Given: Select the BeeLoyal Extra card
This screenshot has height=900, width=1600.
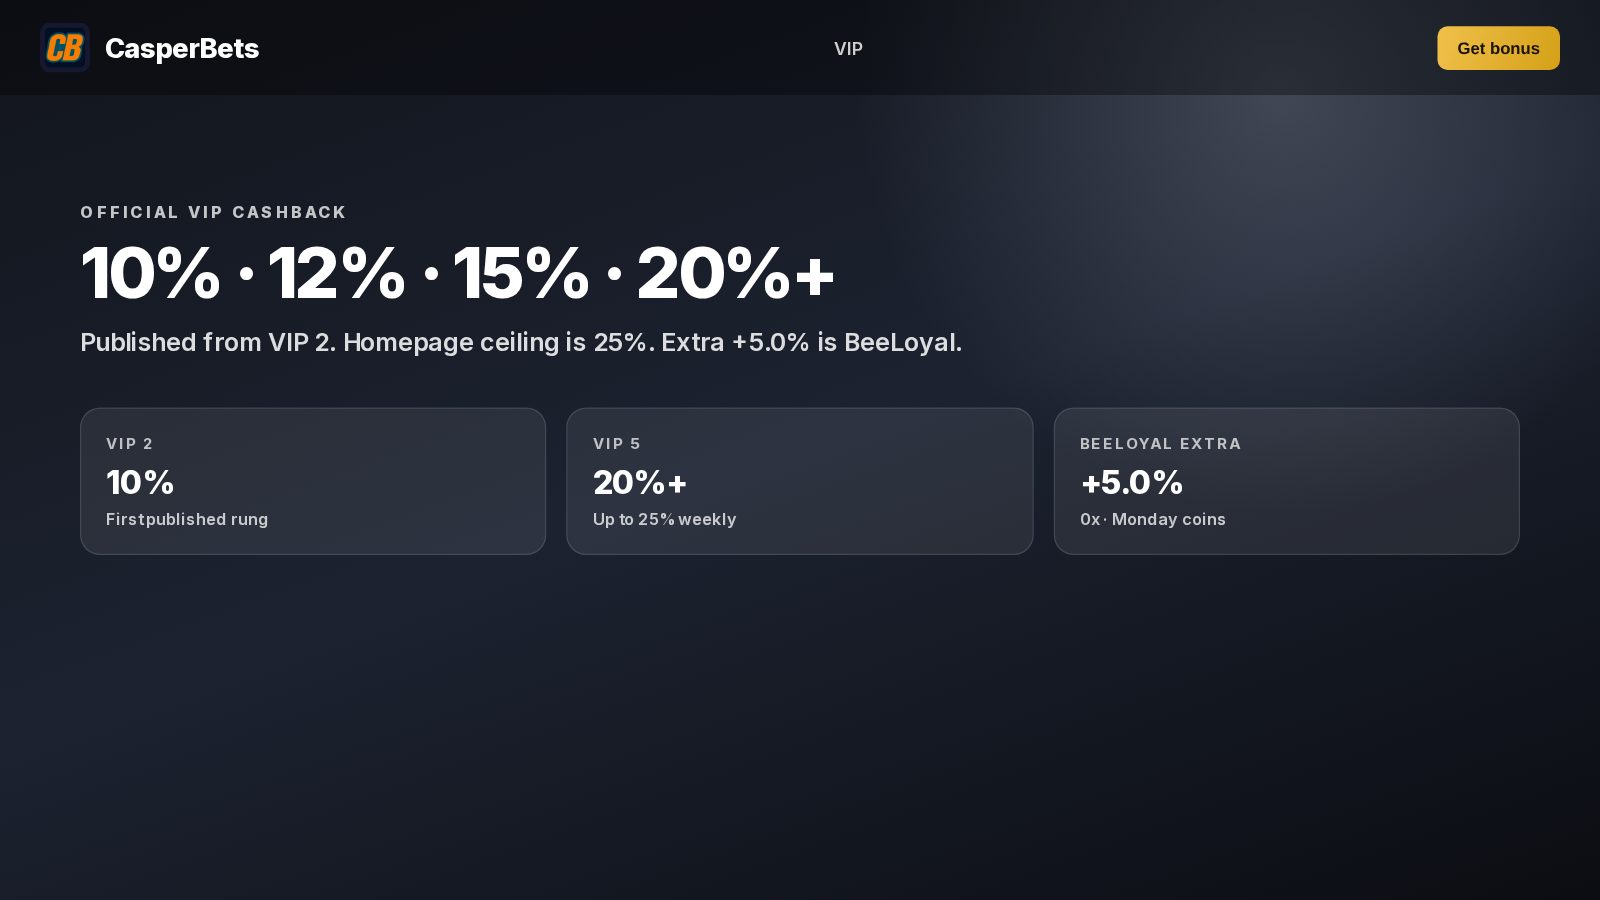Looking at the screenshot, I should click(1286, 481).
